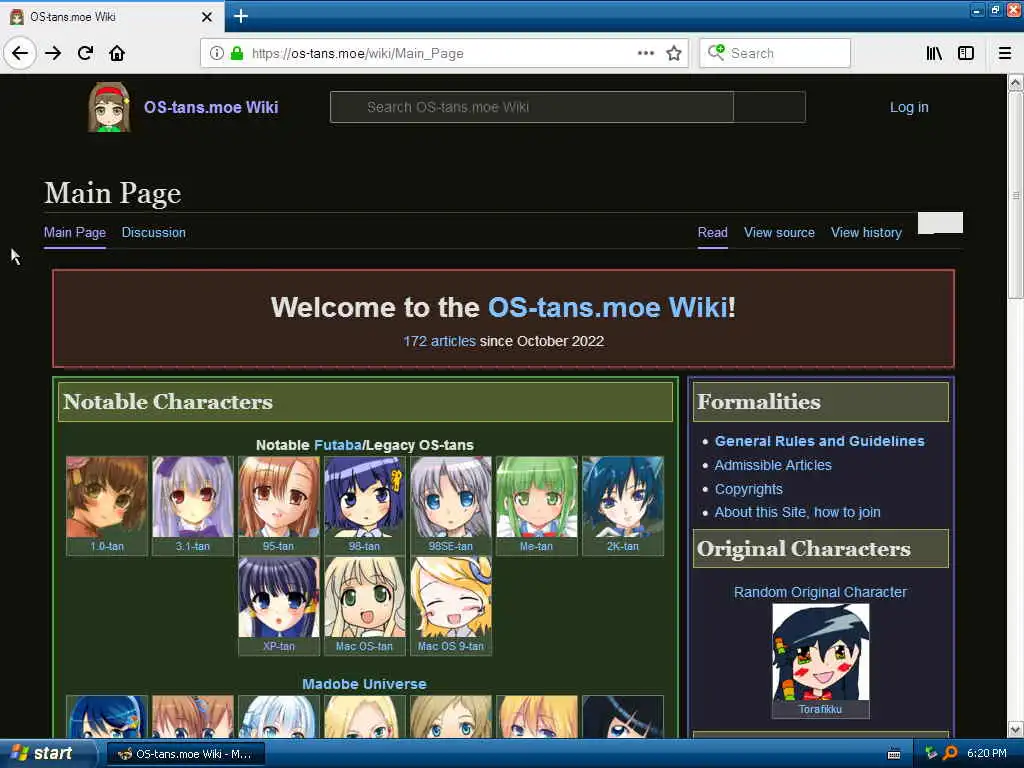Screen dimensions: 1024x768
Task: Open the View history tab
Action: pyautogui.click(x=866, y=232)
